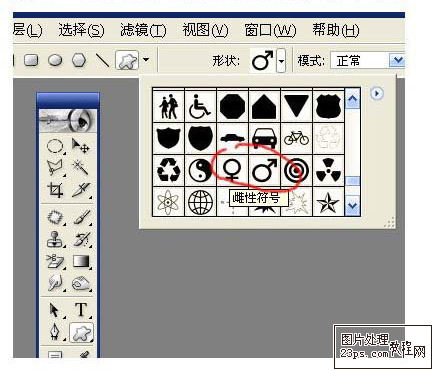Choose the Healing Brush tool
The image size is (433, 370).
pyautogui.click(x=55, y=217)
